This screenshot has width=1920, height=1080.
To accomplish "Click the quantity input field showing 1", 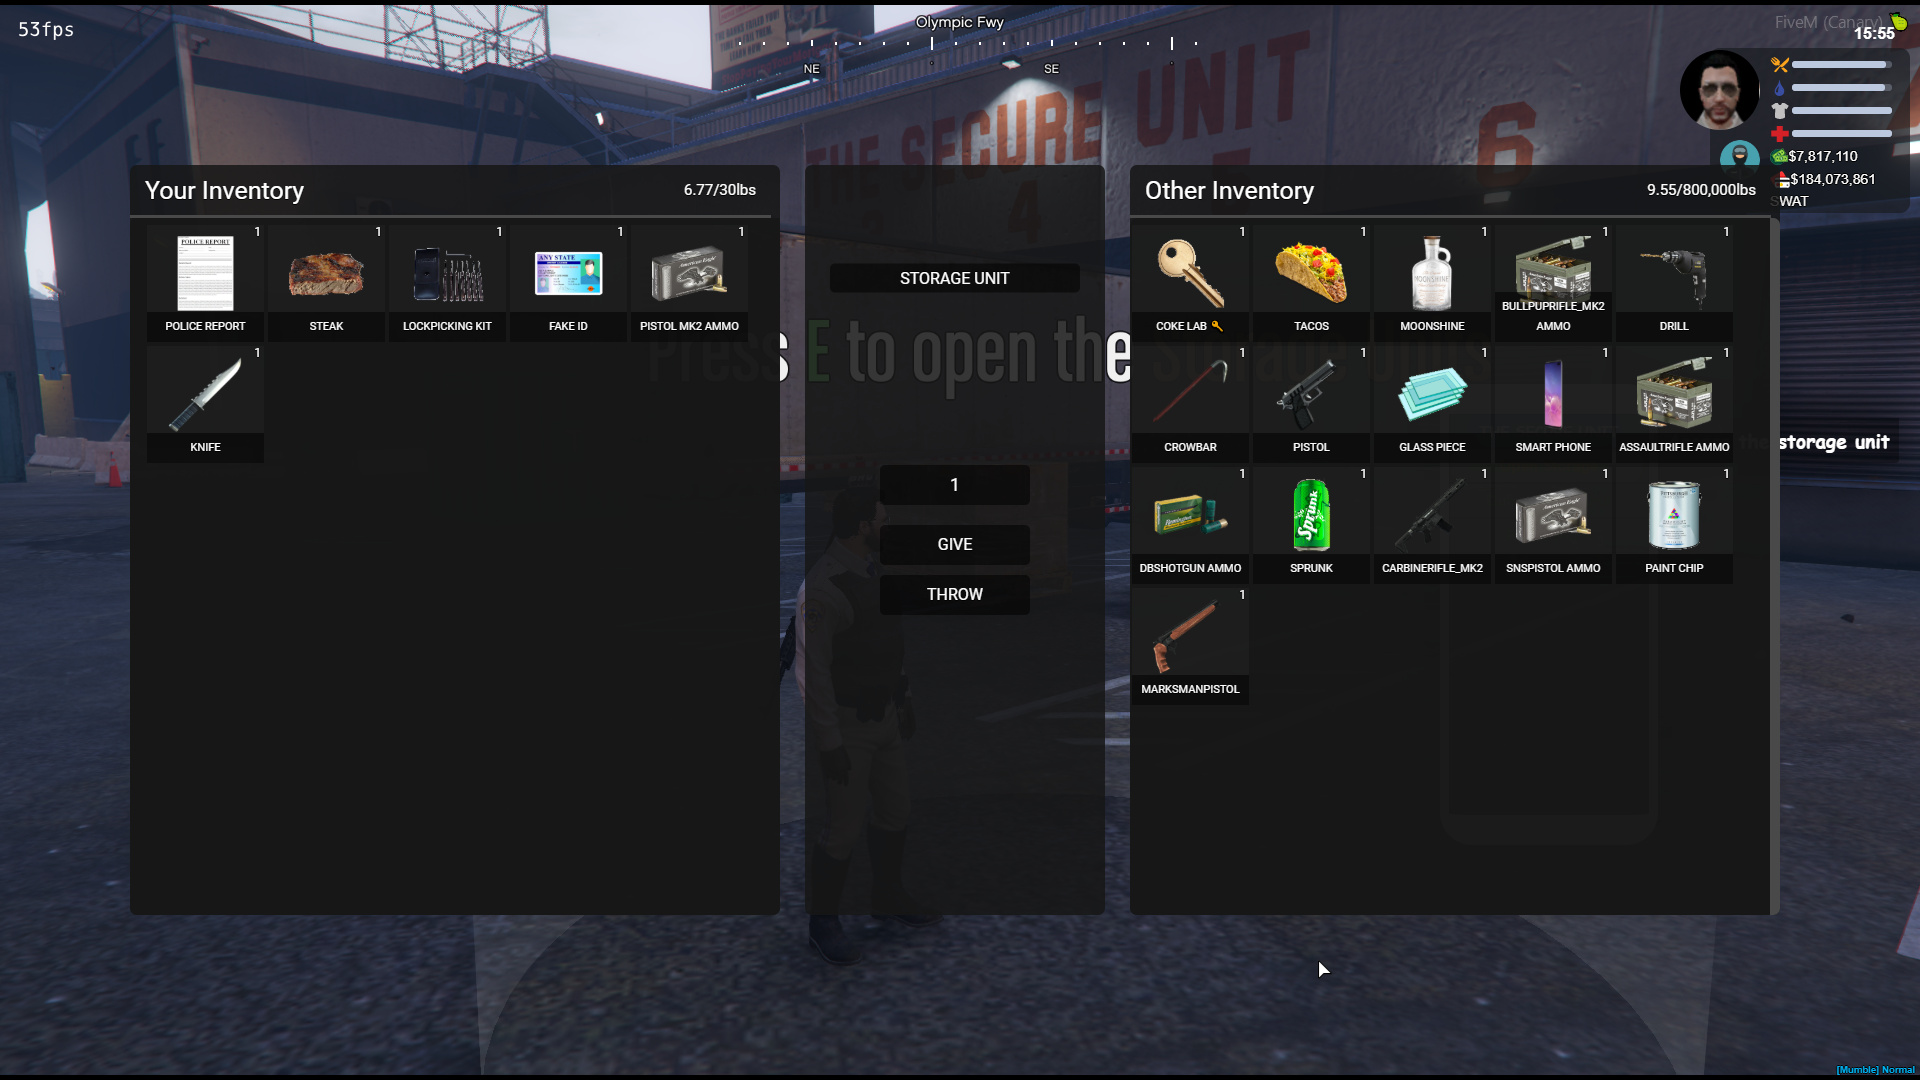I will pos(955,484).
